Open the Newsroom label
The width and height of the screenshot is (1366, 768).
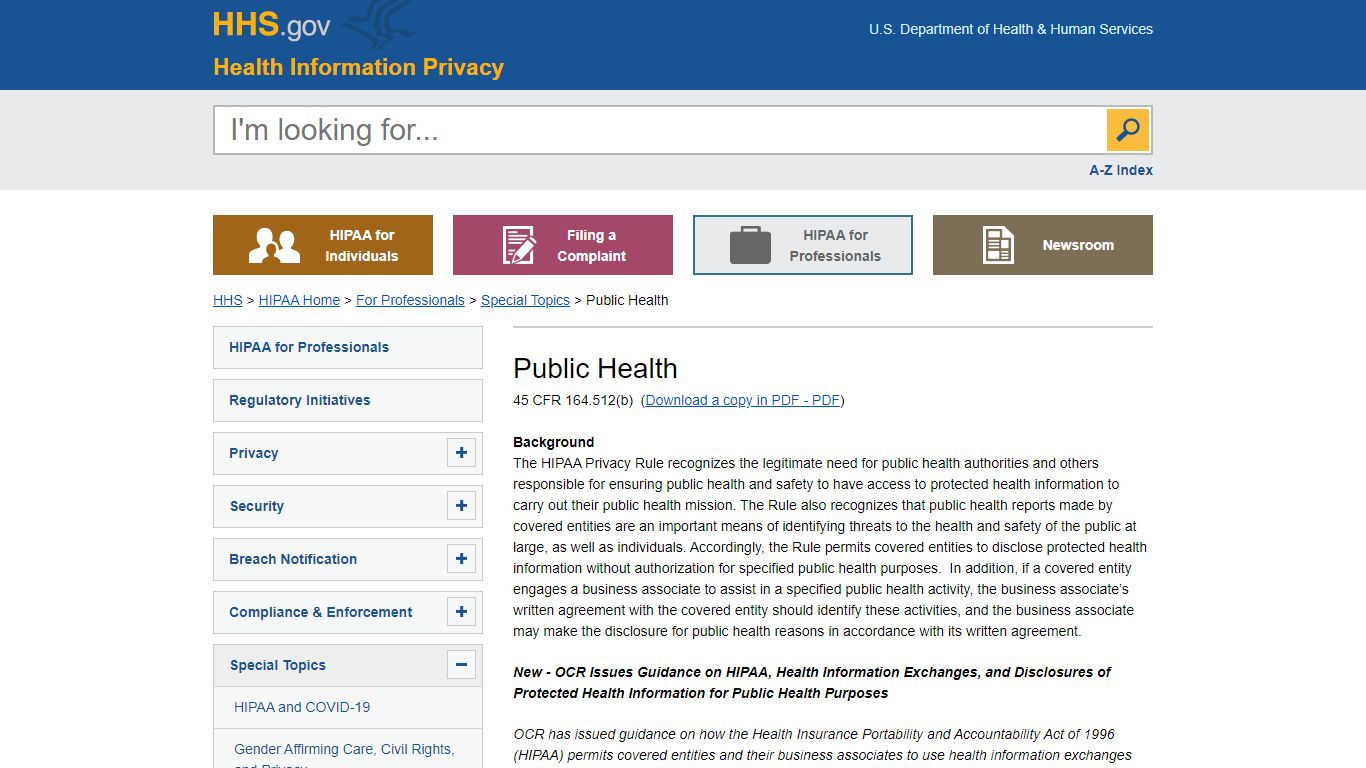coord(1078,245)
